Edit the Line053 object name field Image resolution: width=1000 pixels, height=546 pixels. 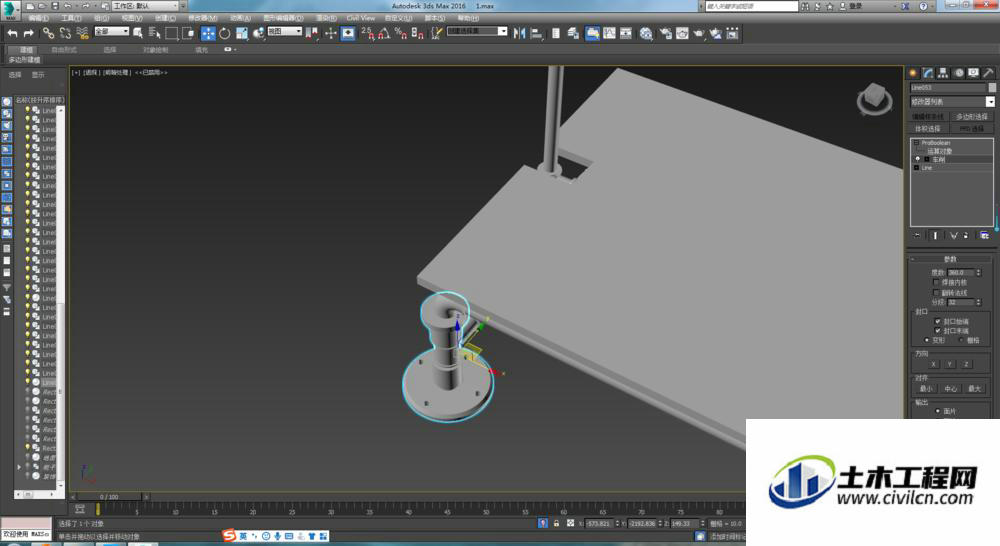[x=948, y=87]
